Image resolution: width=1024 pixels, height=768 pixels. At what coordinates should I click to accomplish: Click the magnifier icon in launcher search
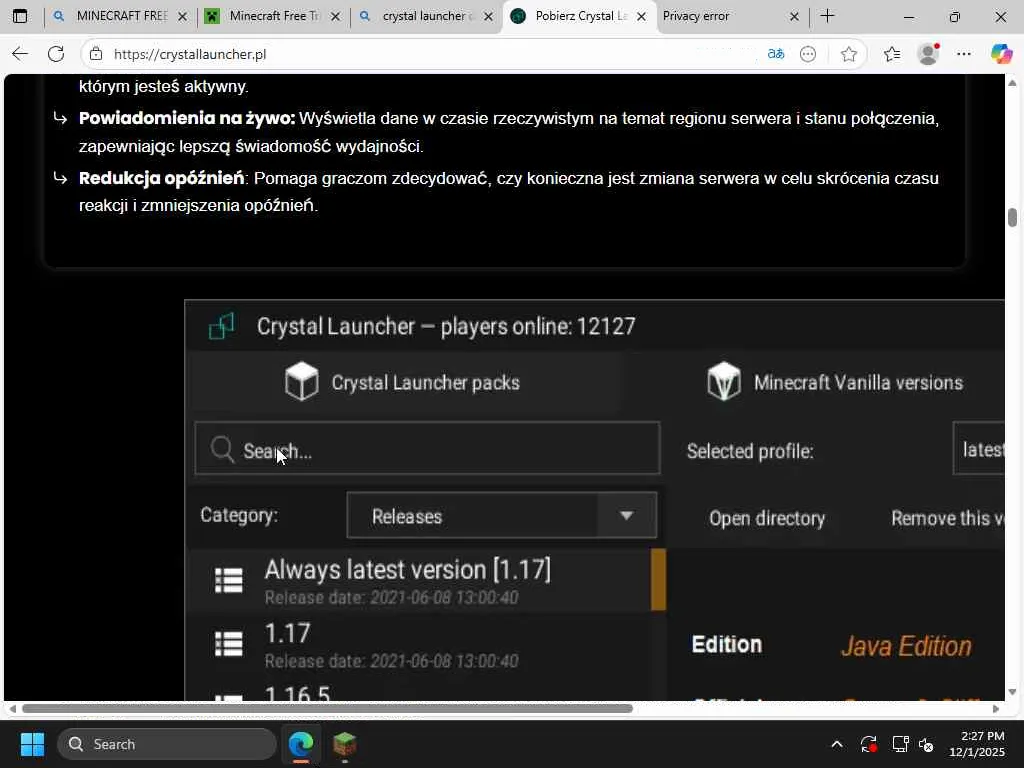(222, 449)
